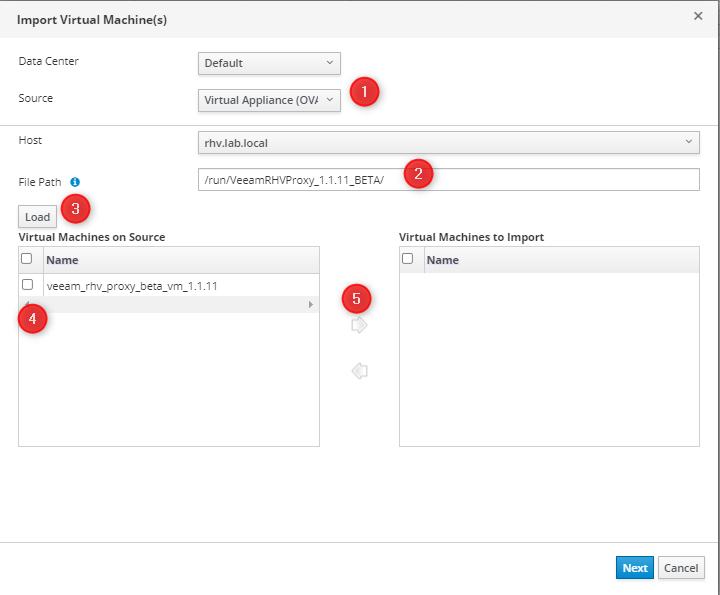This screenshot has width=720, height=595.
Task: Click the File Path info icon
Action: (75, 182)
